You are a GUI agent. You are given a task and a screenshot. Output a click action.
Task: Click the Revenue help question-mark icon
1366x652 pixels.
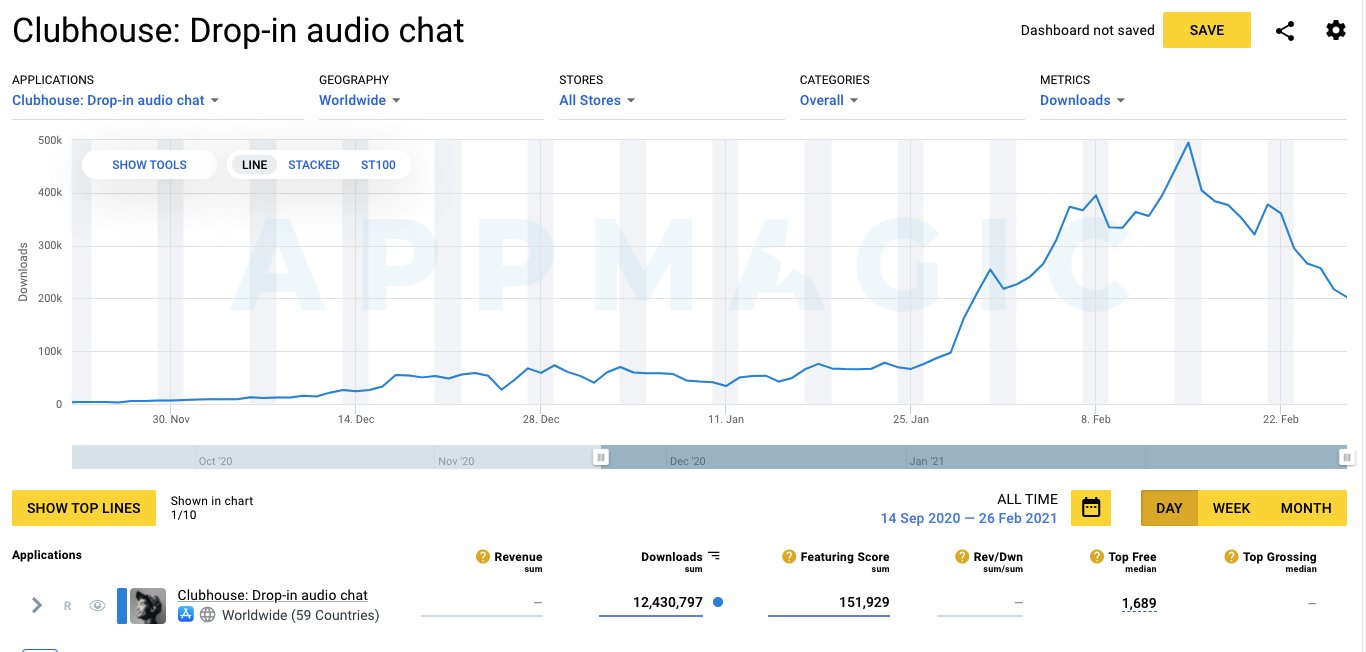(x=483, y=557)
